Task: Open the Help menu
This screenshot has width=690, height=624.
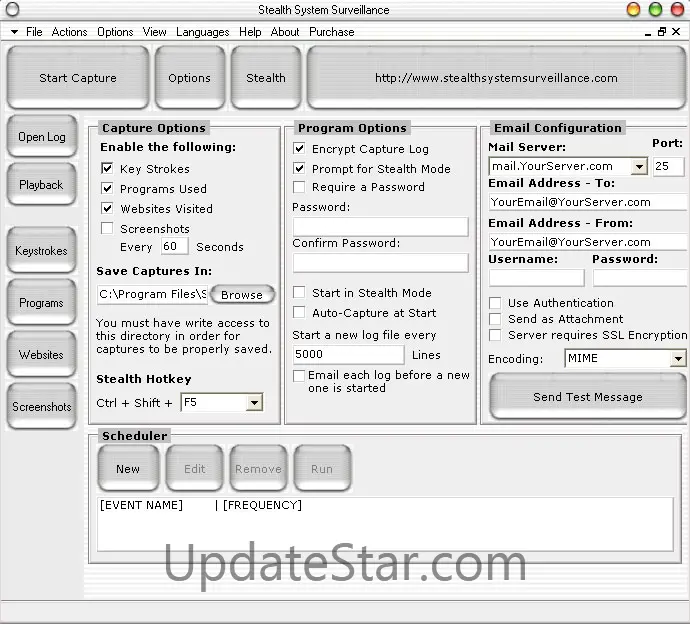Action: point(250,32)
